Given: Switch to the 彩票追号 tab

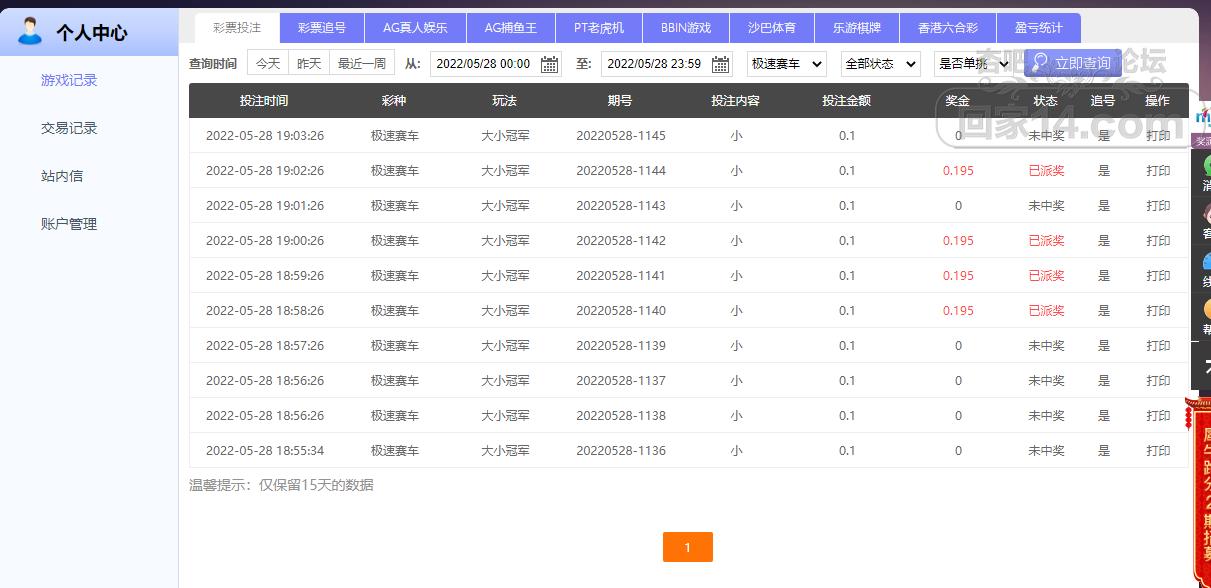Looking at the screenshot, I should (321, 28).
